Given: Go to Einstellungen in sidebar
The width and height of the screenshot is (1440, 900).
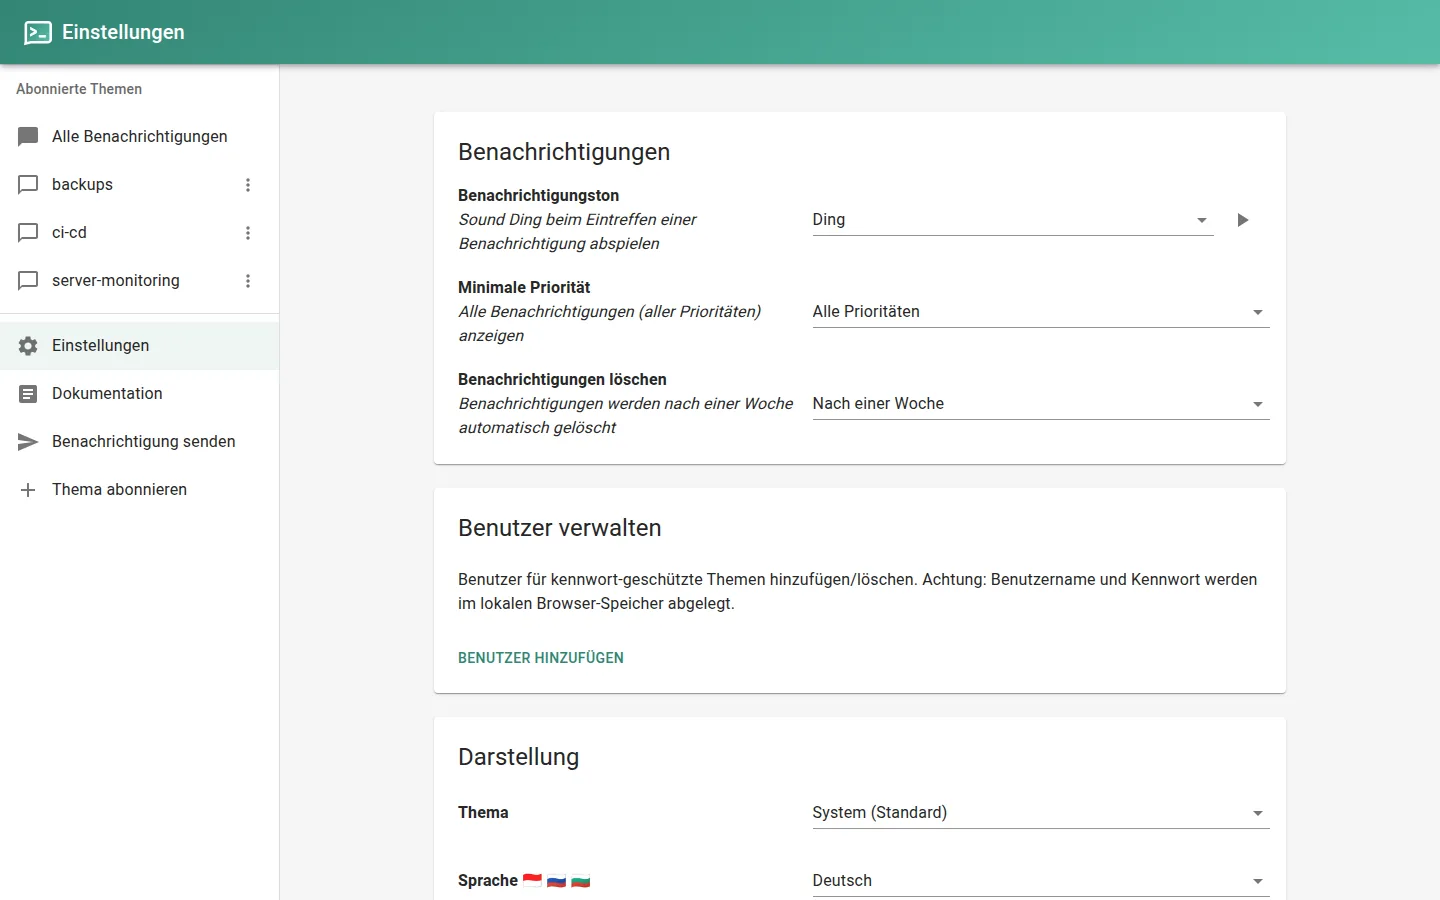Looking at the screenshot, I should (139, 345).
